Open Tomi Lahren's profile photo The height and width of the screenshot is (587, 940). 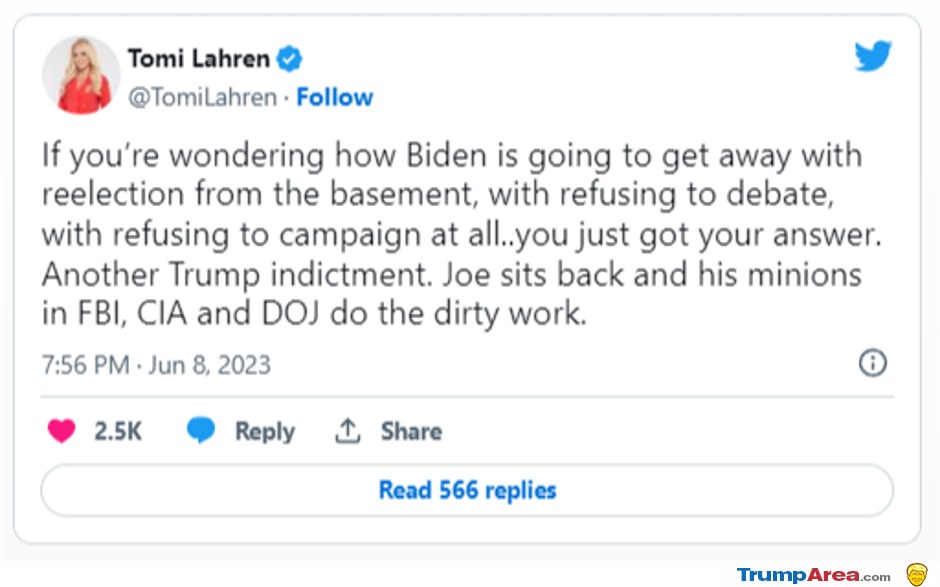(81, 75)
